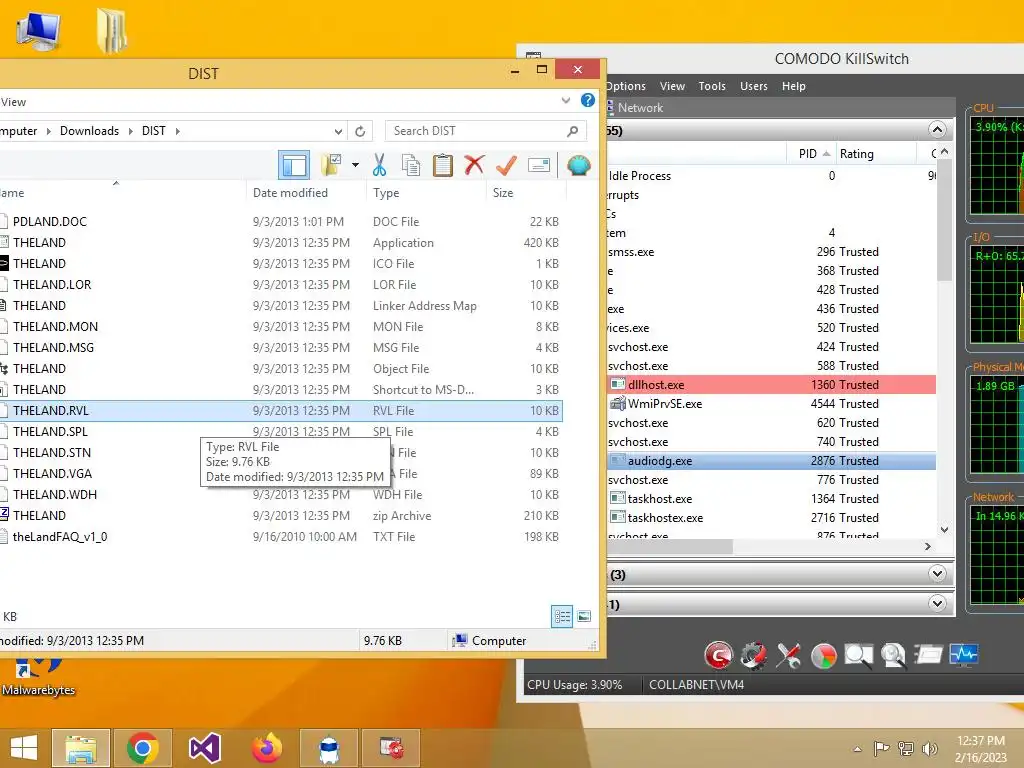This screenshot has height=768, width=1024.
Task: Click the screwdriver and wrench tools icon
Action: (788, 655)
